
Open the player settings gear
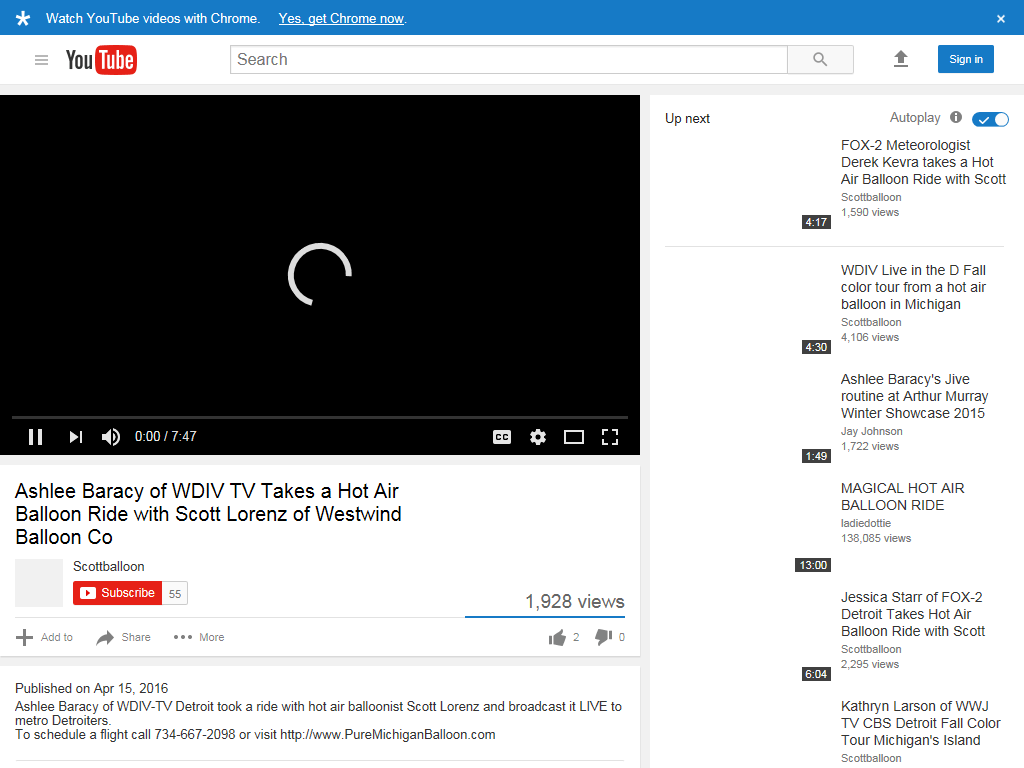click(x=537, y=437)
